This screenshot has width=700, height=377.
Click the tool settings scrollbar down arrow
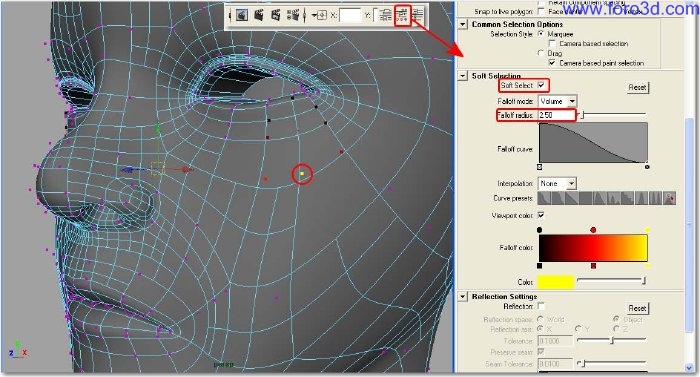pyautogui.click(x=689, y=368)
